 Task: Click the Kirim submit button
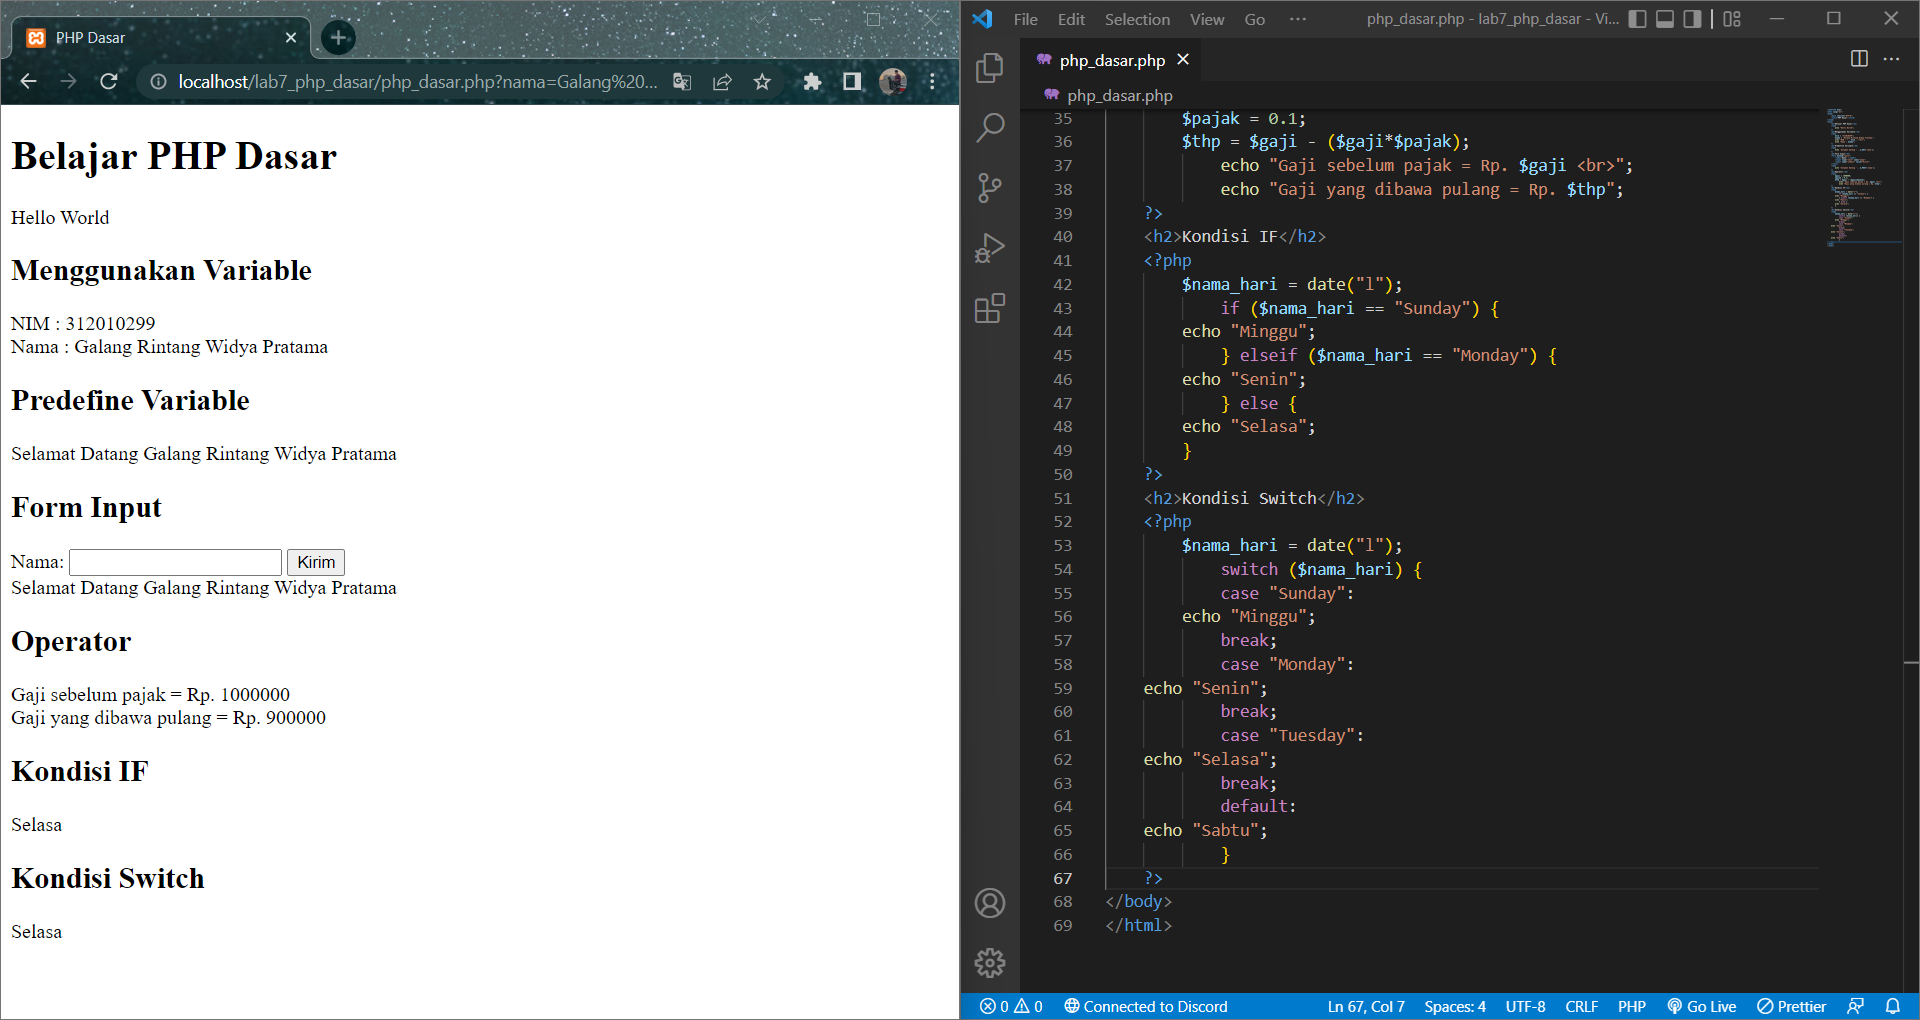tap(316, 562)
